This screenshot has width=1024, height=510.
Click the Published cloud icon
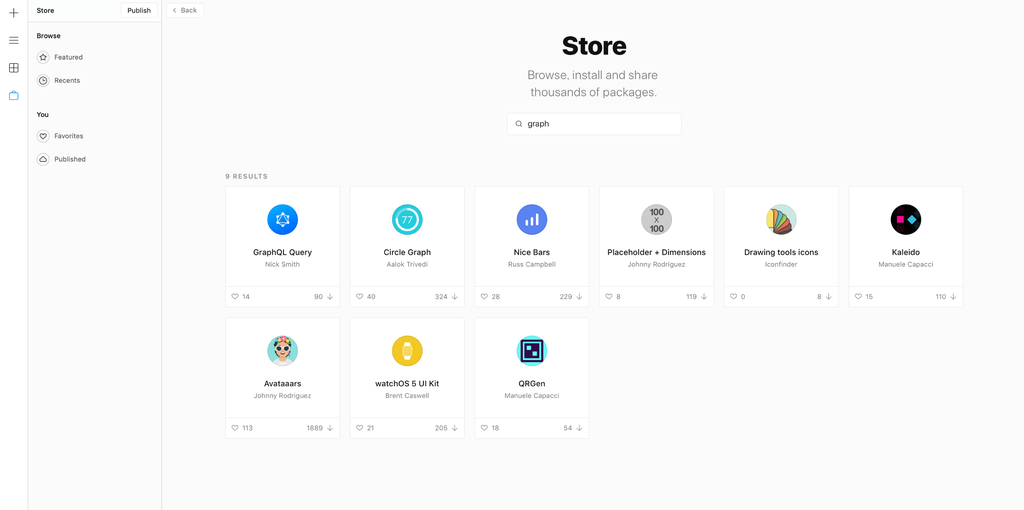(x=43, y=159)
